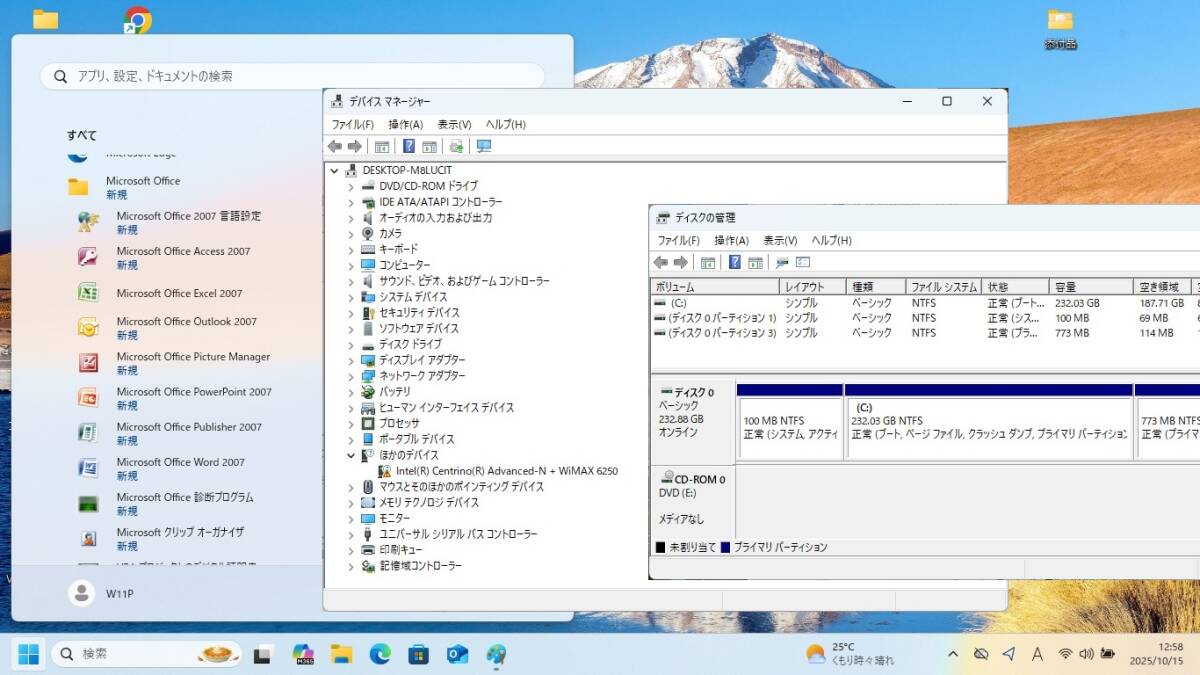Select the (C:) 232.03 GB partition block
Screen dimensions: 1200x675
coord(988,427)
